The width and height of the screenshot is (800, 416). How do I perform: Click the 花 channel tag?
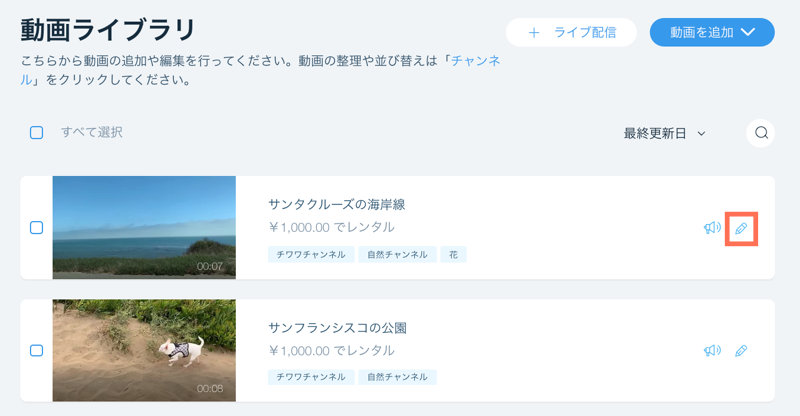coord(454,254)
